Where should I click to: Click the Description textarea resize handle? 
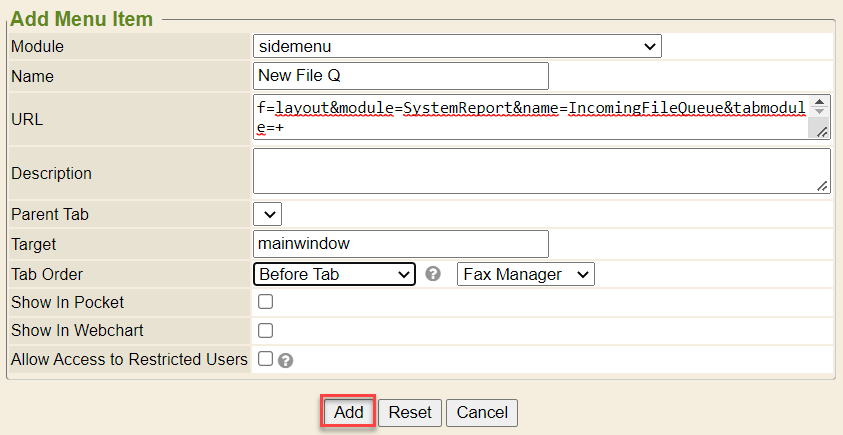click(822, 185)
